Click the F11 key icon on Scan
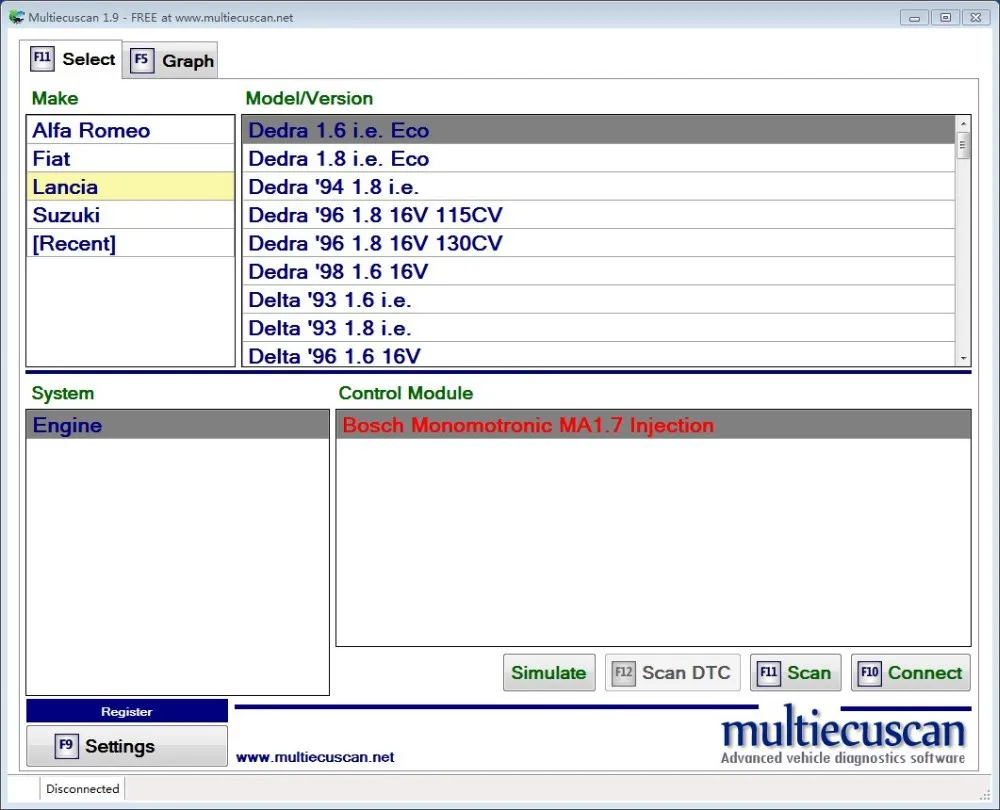This screenshot has height=810, width=1000. click(768, 673)
